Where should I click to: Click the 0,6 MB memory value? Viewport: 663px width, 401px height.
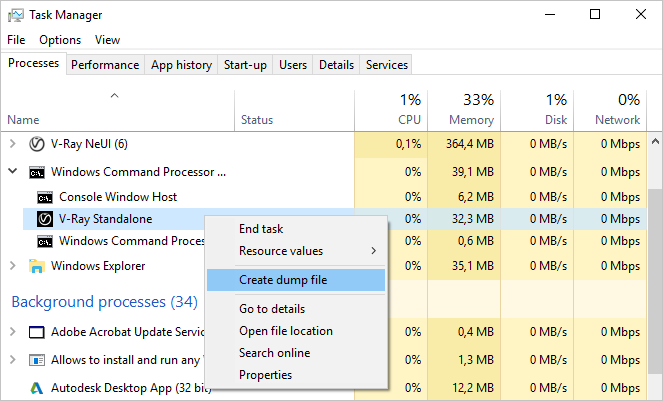pos(476,241)
